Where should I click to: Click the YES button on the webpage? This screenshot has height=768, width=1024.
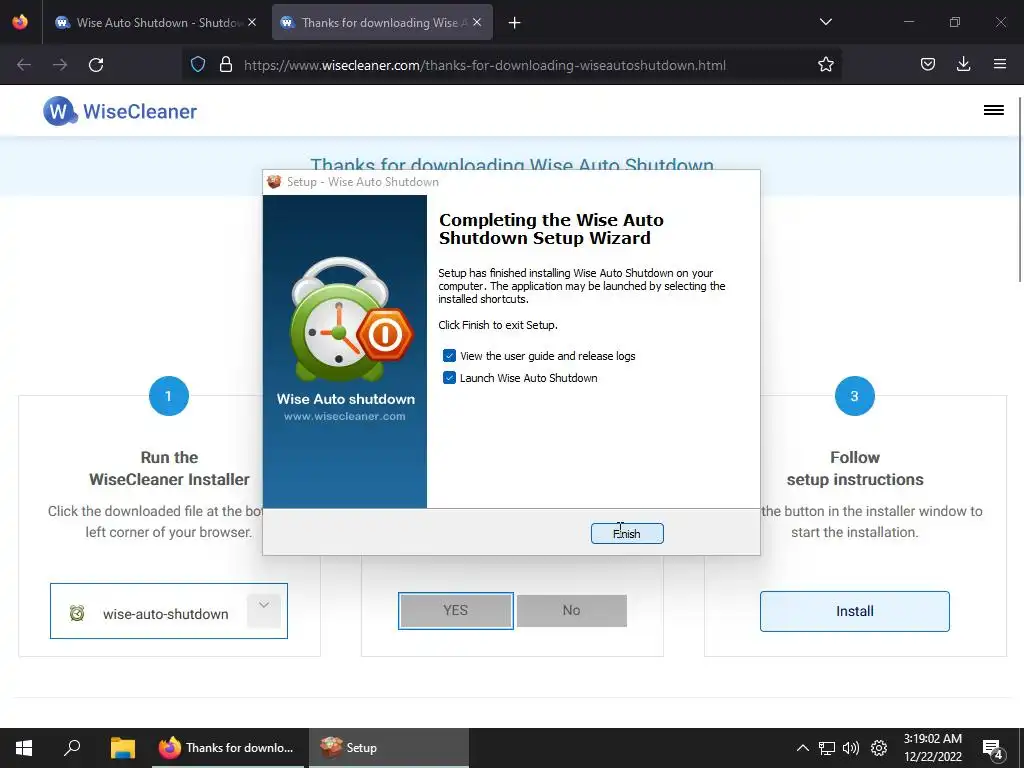pyautogui.click(x=455, y=611)
